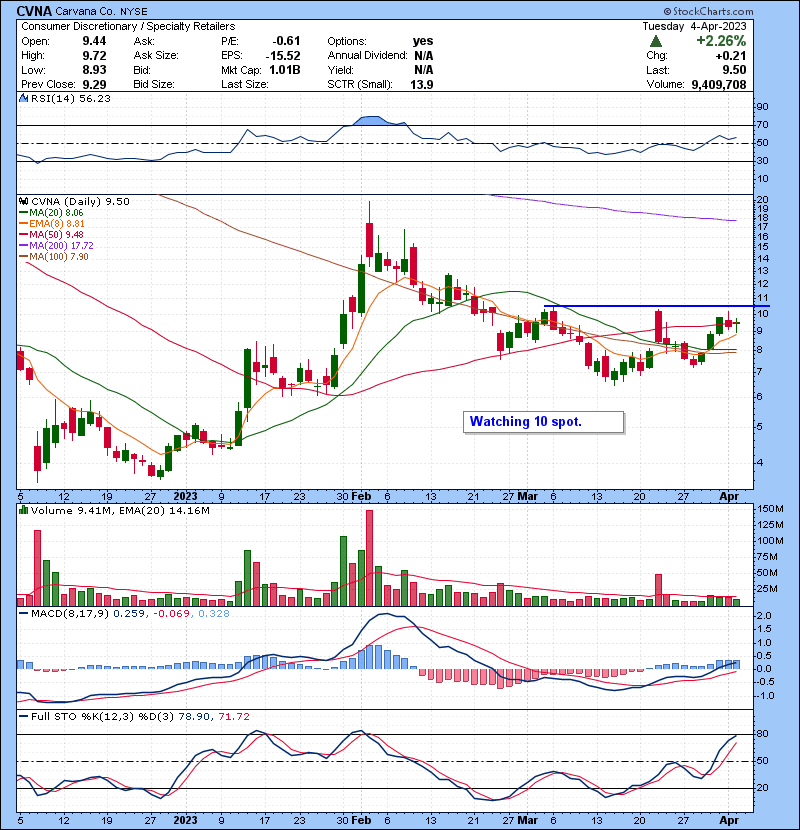800x830 pixels.
Task: Click the EPS value -15.52
Action: click(283, 56)
